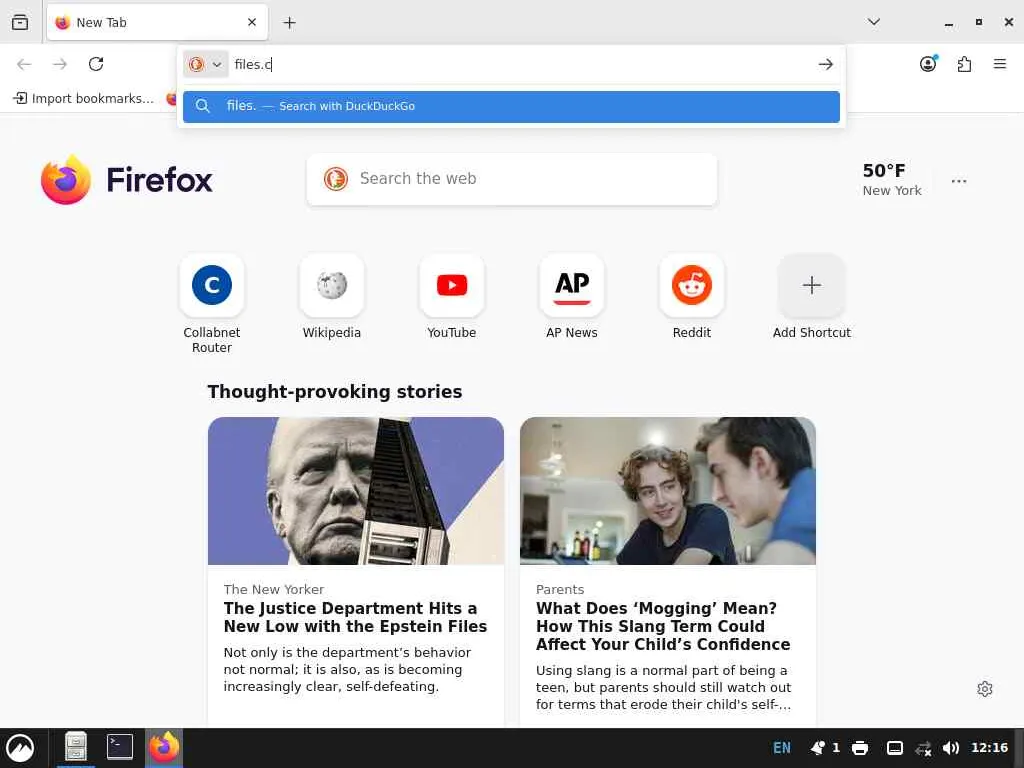Open the notifications bell in tray

click(818, 748)
